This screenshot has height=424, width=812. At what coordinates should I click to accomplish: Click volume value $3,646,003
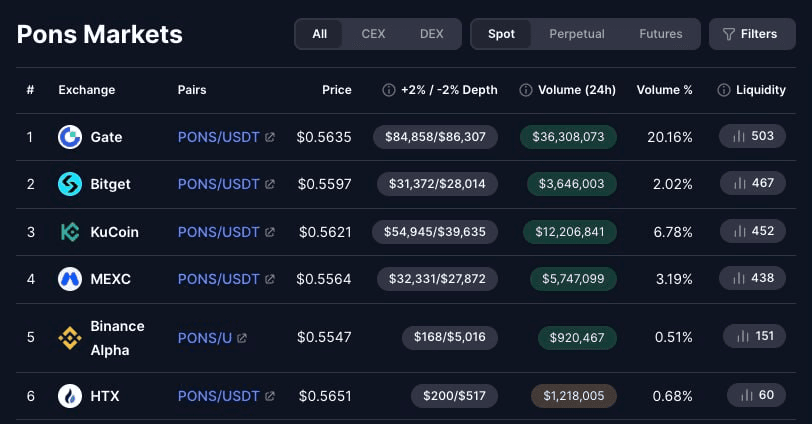coord(572,184)
